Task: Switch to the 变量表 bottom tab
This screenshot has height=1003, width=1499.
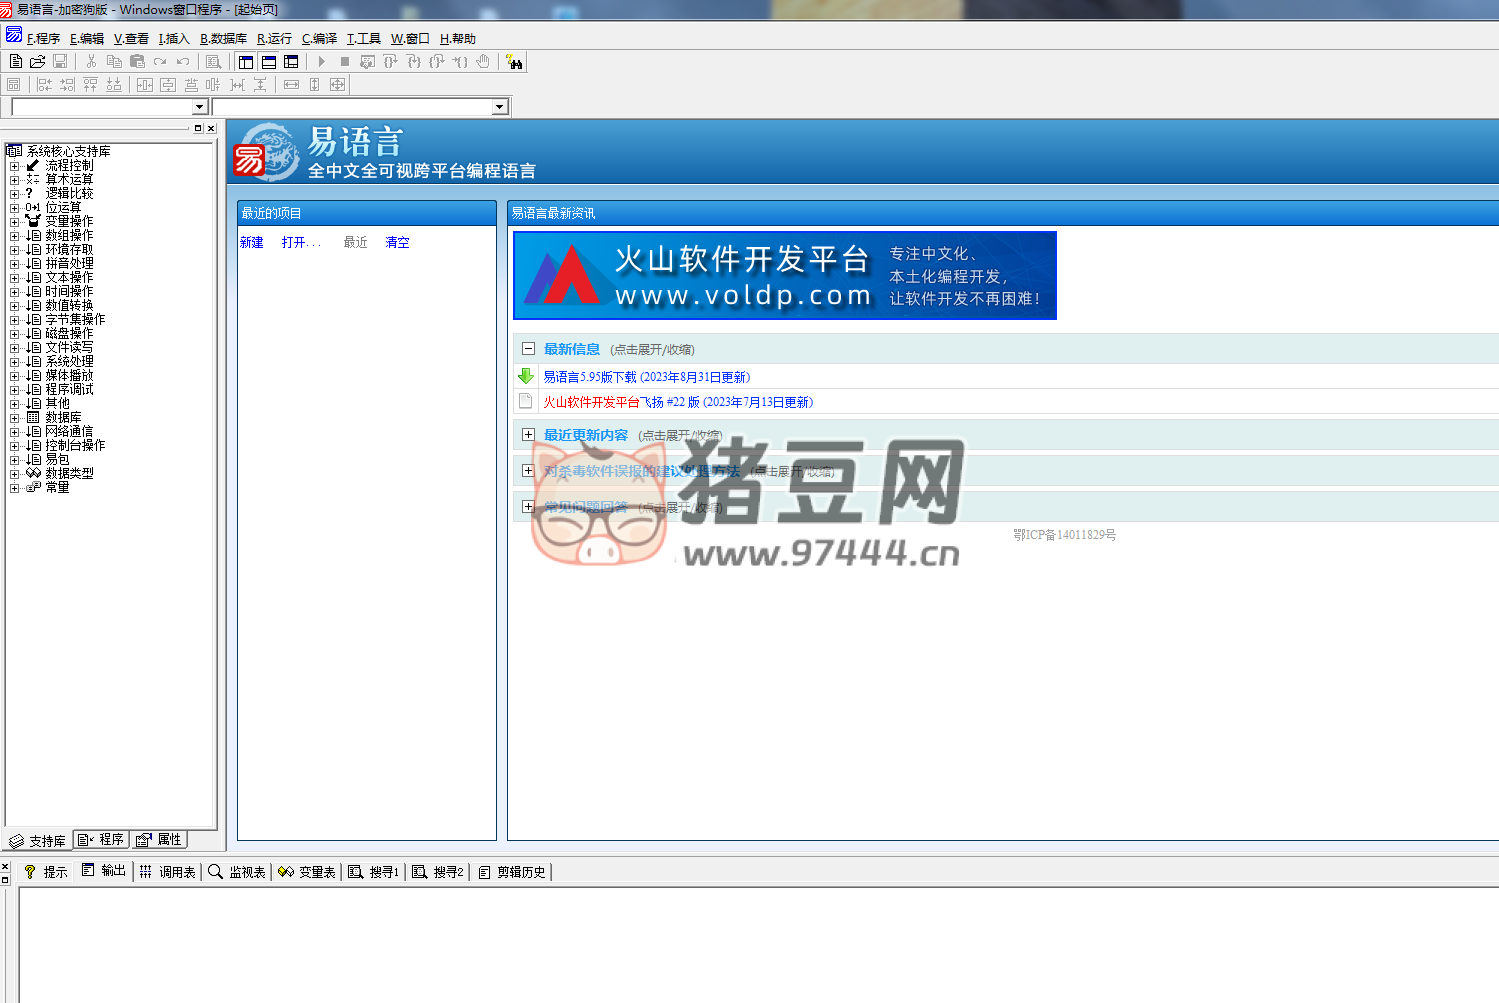Action: coord(306,872)
